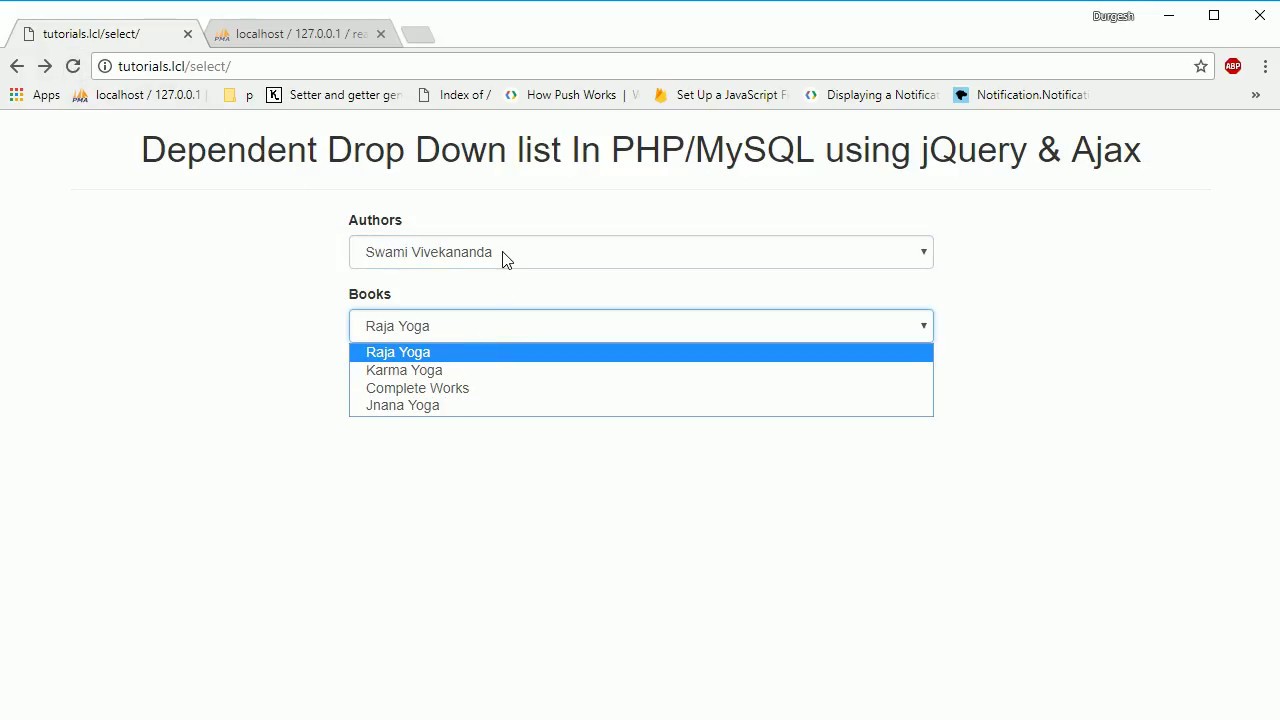1280x720 pixels.
Task: Switch to the localhost phpMyAdmin tab
Action: pos(299,34)
